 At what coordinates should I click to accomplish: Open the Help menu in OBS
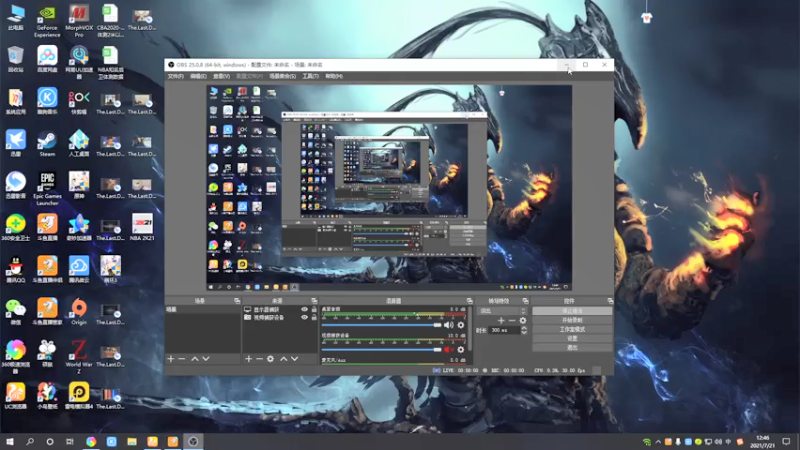pyautogui.click(x=334, y=76)
